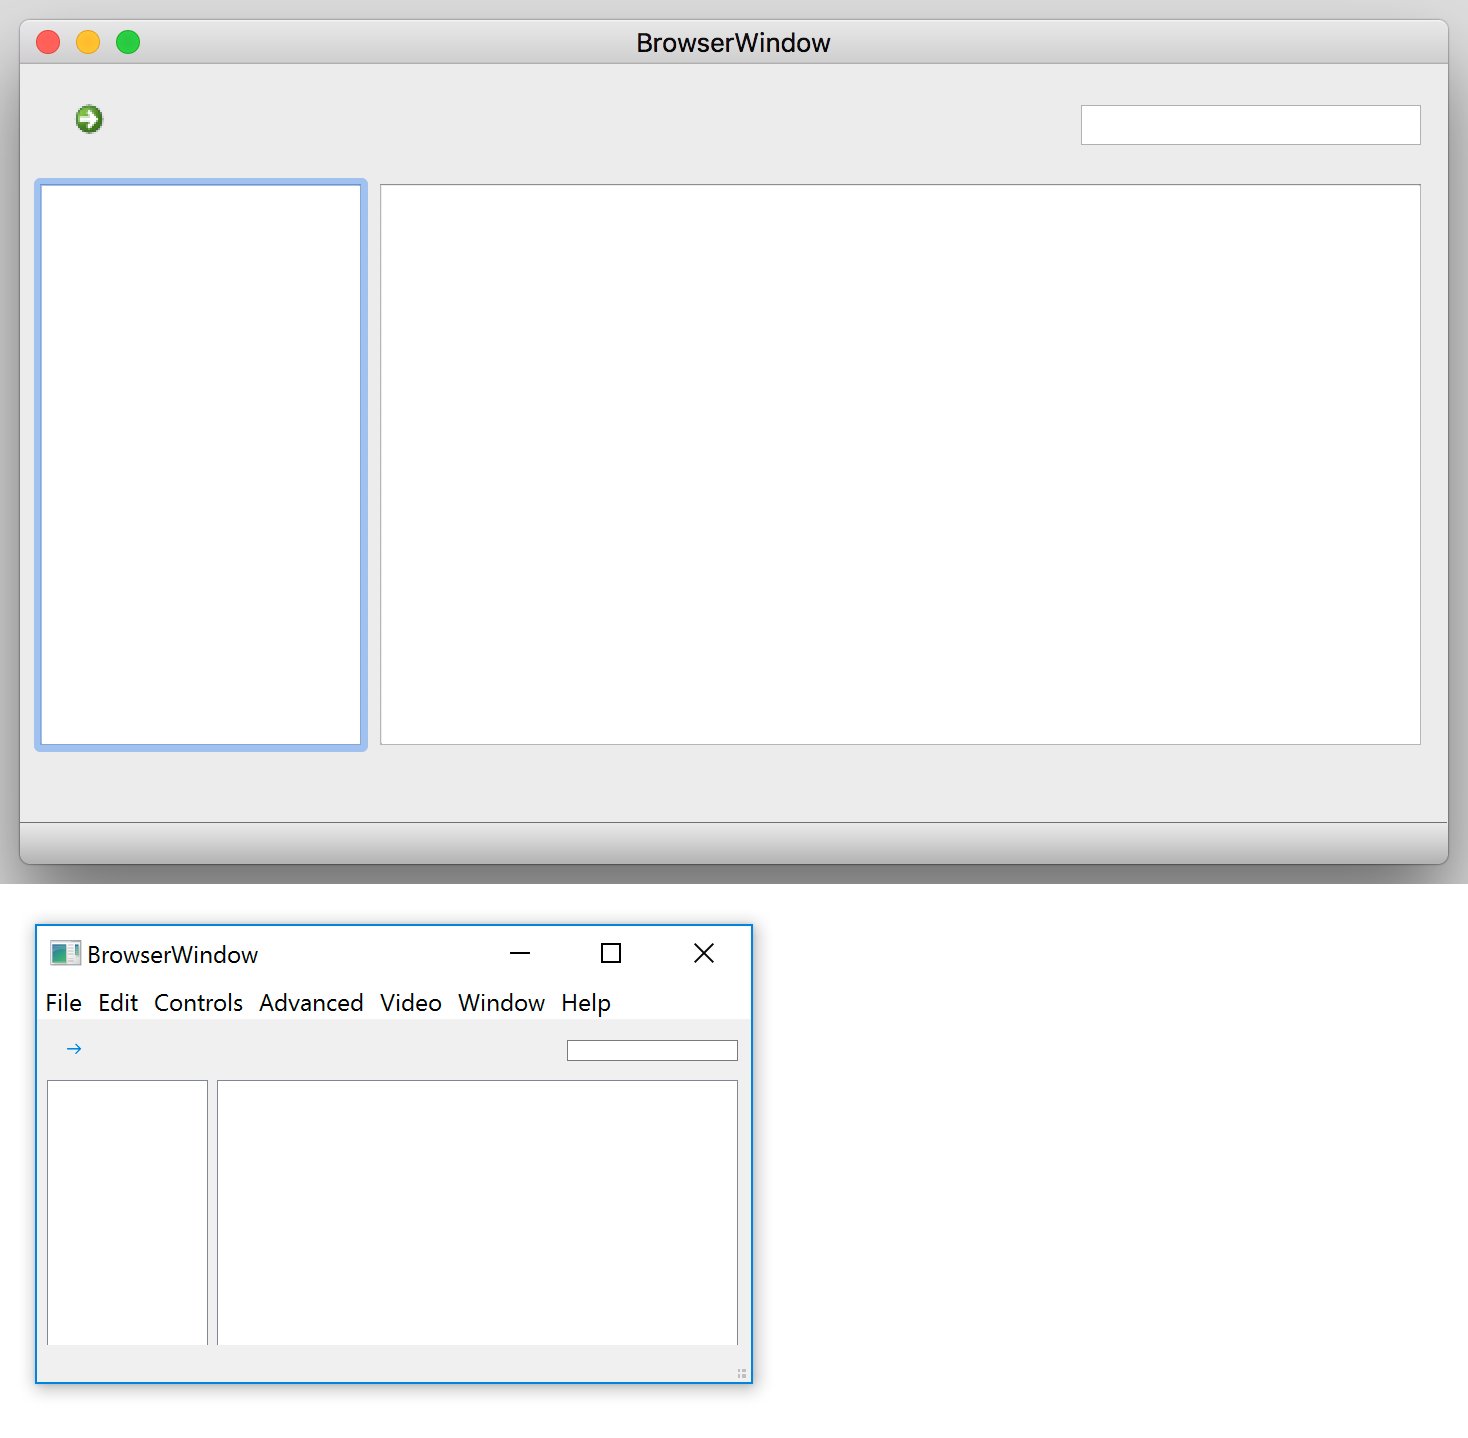
Task: Open the Advanced menu
Action: [x=311, y=1003]
